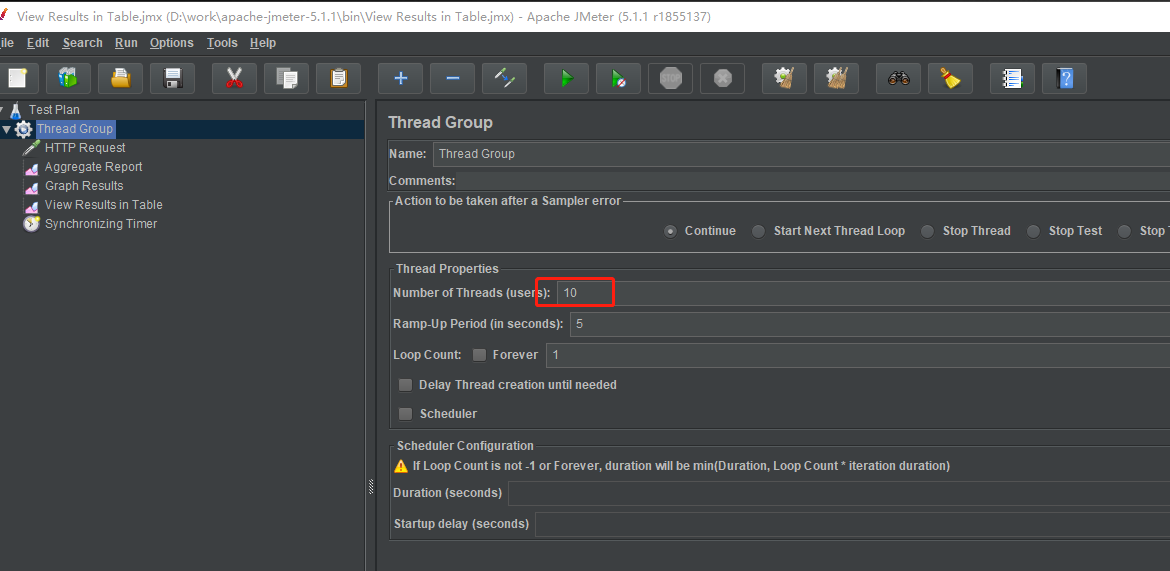
Task: Click the Comments input field
Action: 813,181
